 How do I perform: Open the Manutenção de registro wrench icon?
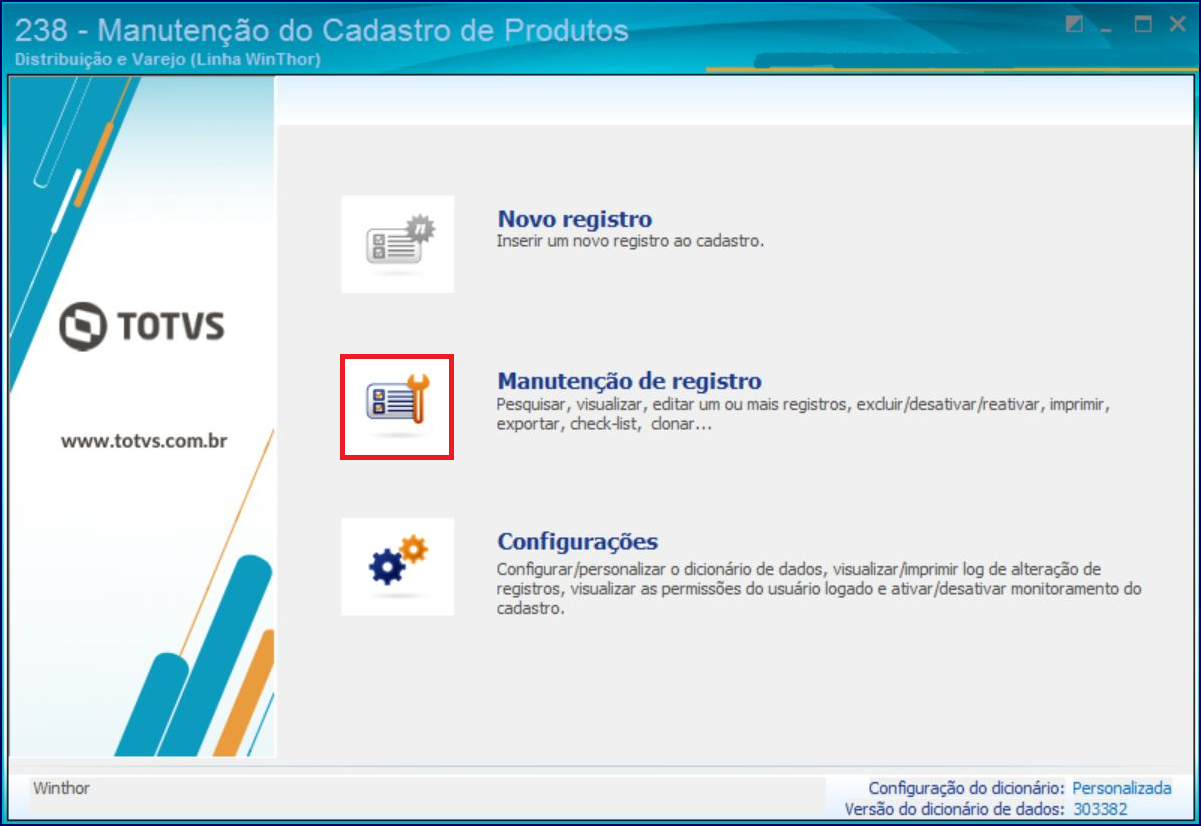397,406
